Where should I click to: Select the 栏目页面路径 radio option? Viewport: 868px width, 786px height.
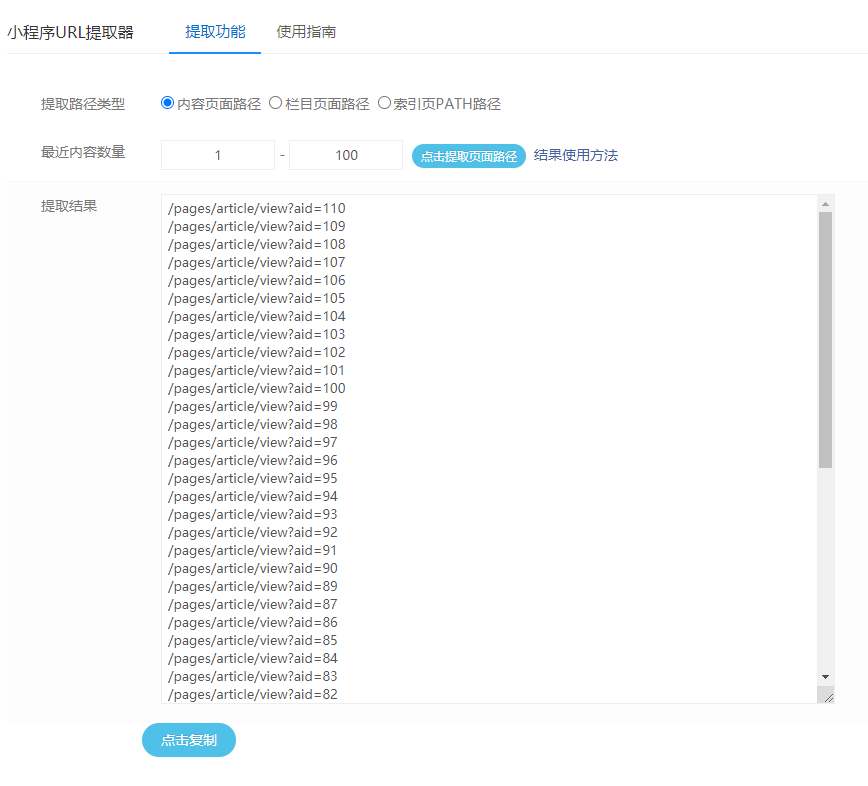tap(275, 103)
